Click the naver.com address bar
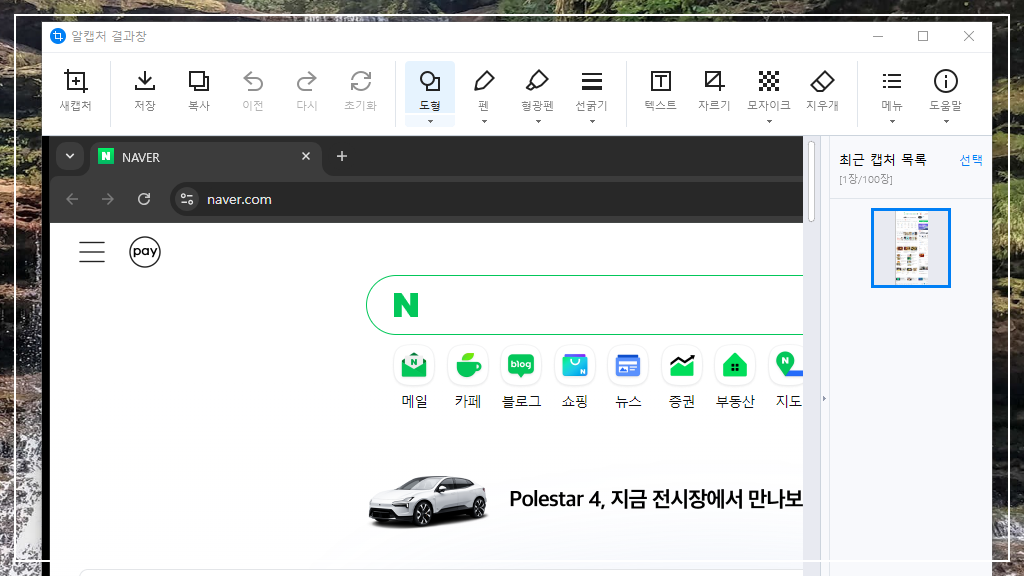This screenshot has width=1024, height=576. (x=487, y=199)
